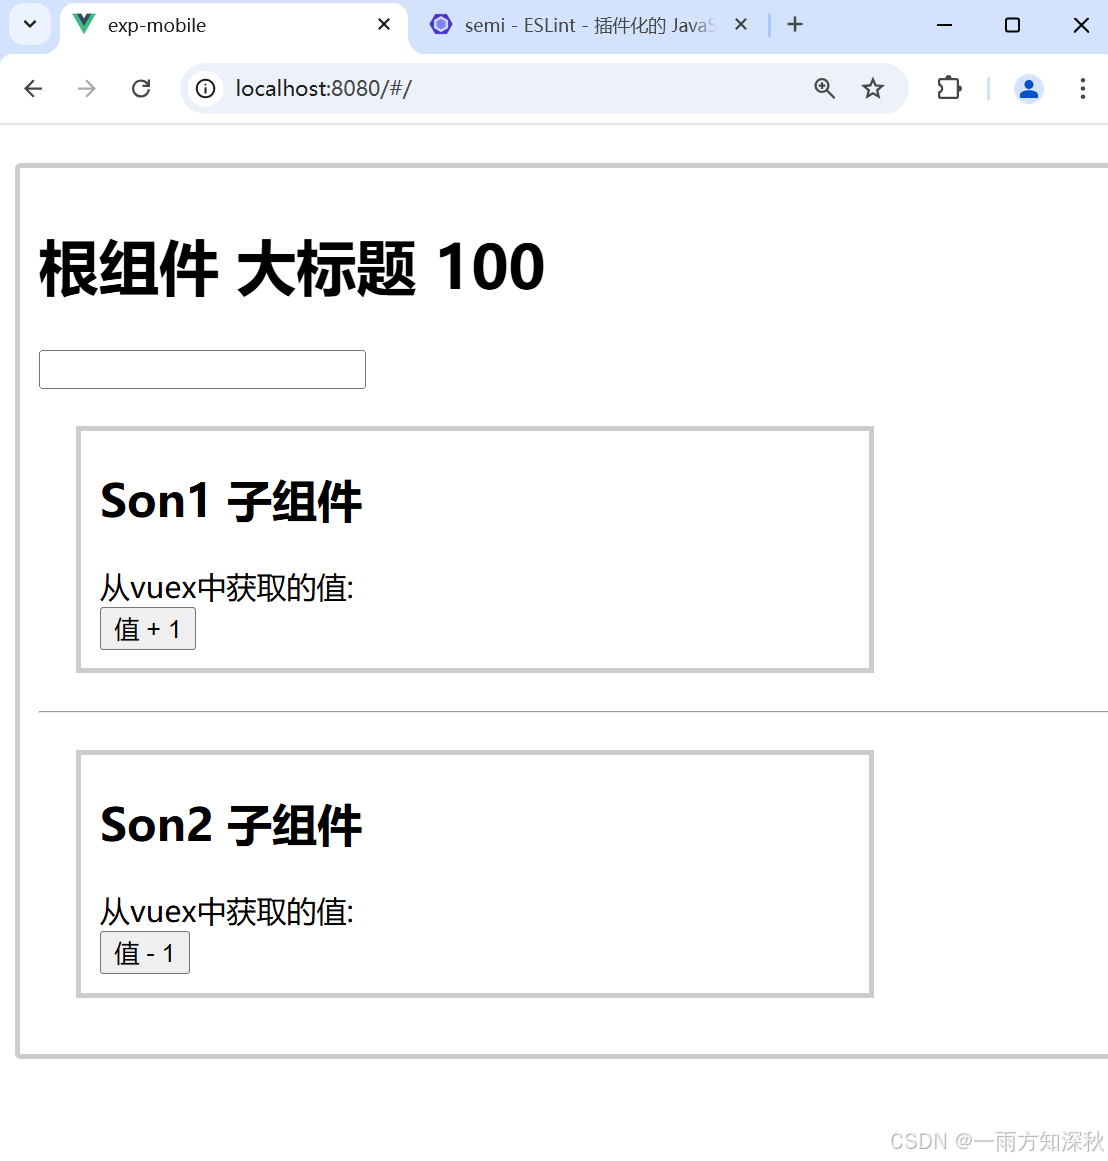Screen dimensions: 1108x1161
Task: Click the 值 + 1 button
Action: tap(148, 629)
